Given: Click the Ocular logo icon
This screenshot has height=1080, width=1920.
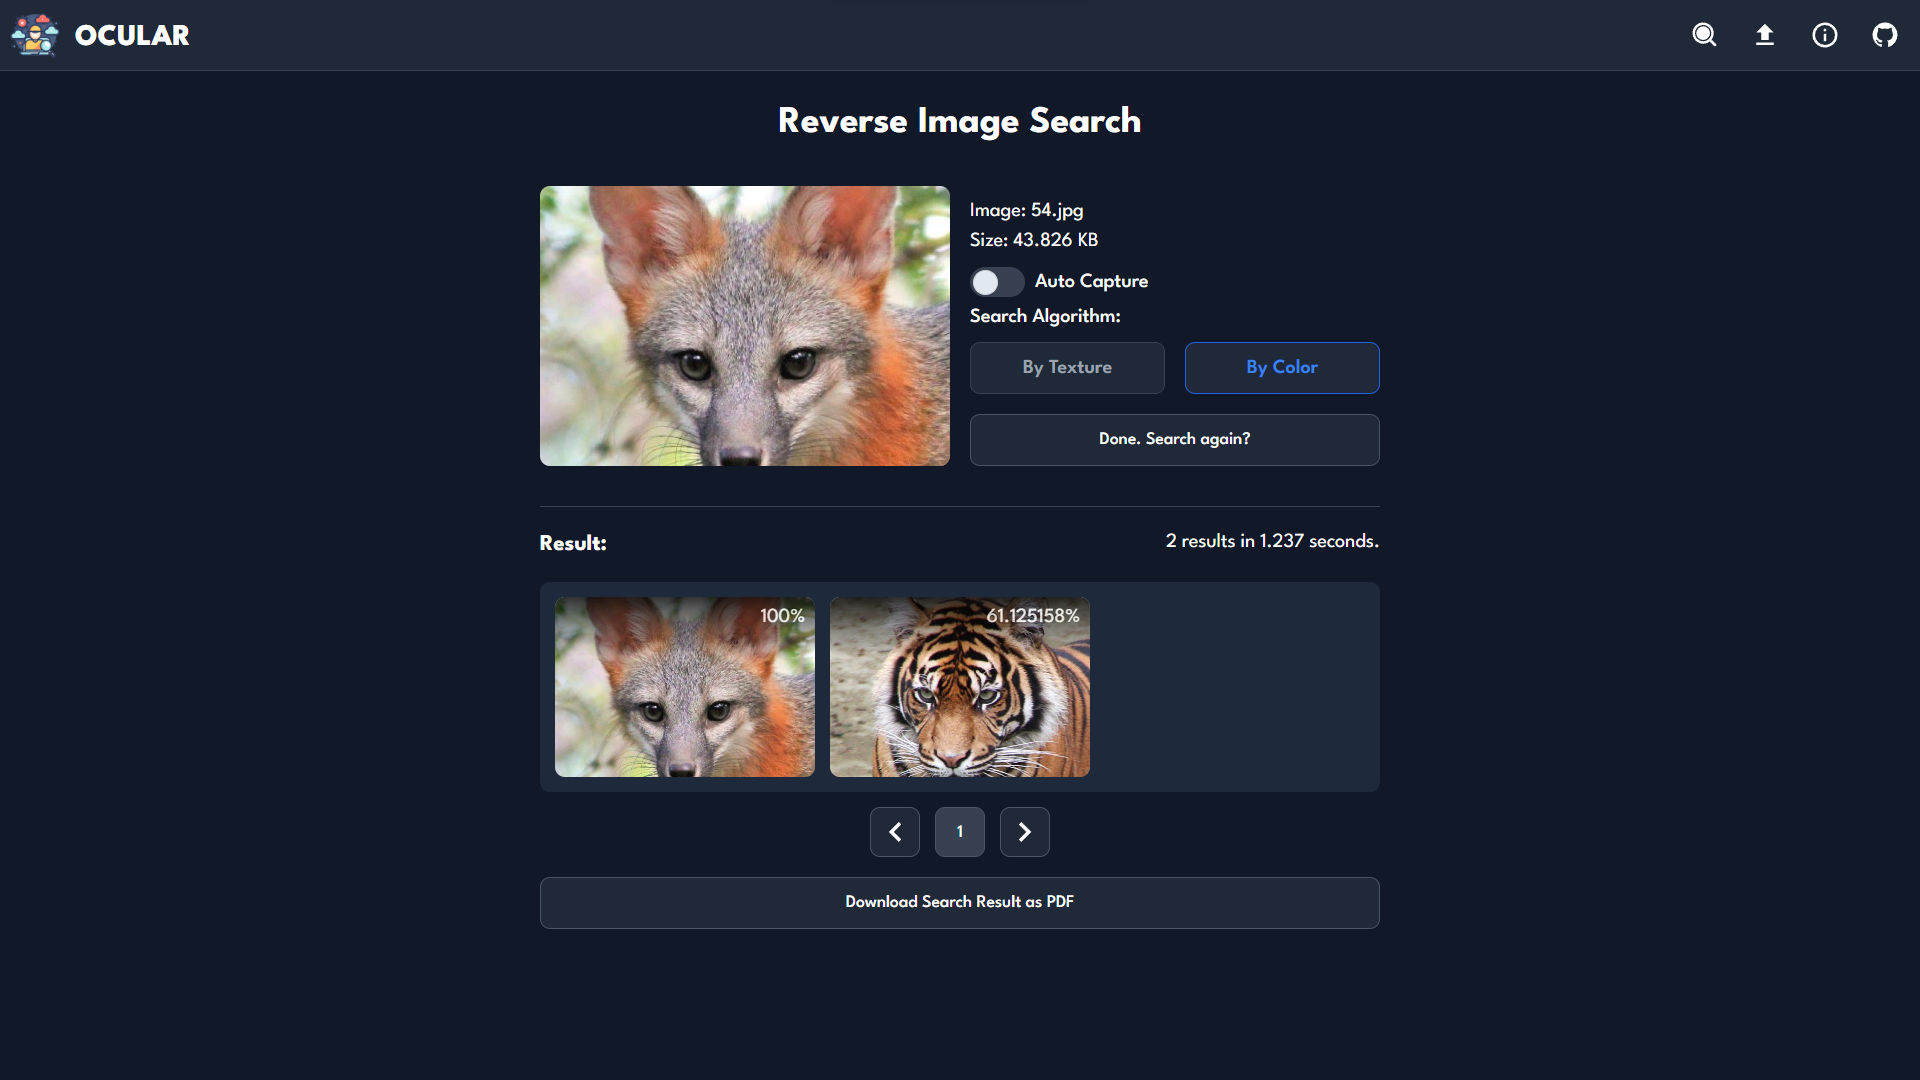Looking at the screenshot, I should pos(35,35).
